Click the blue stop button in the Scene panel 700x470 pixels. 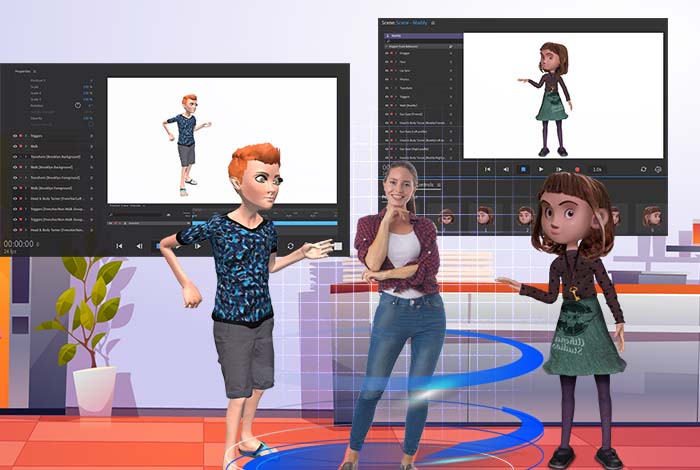pyautogui.click(x=523, y=170)
